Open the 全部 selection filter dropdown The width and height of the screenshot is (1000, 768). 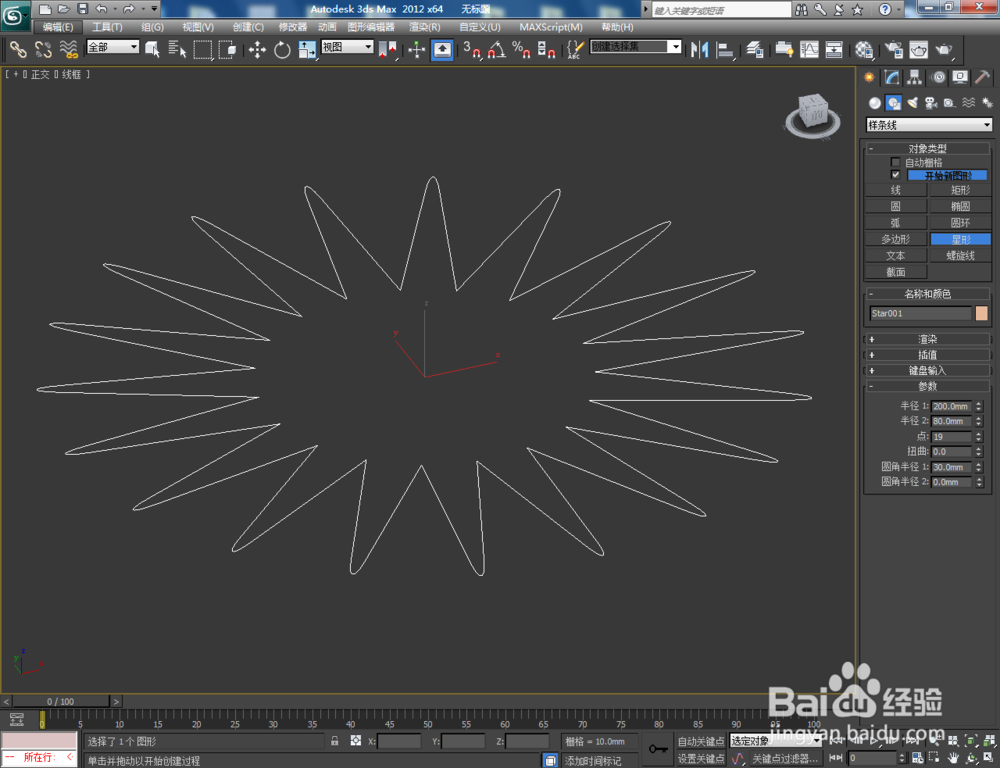[113, 47]
